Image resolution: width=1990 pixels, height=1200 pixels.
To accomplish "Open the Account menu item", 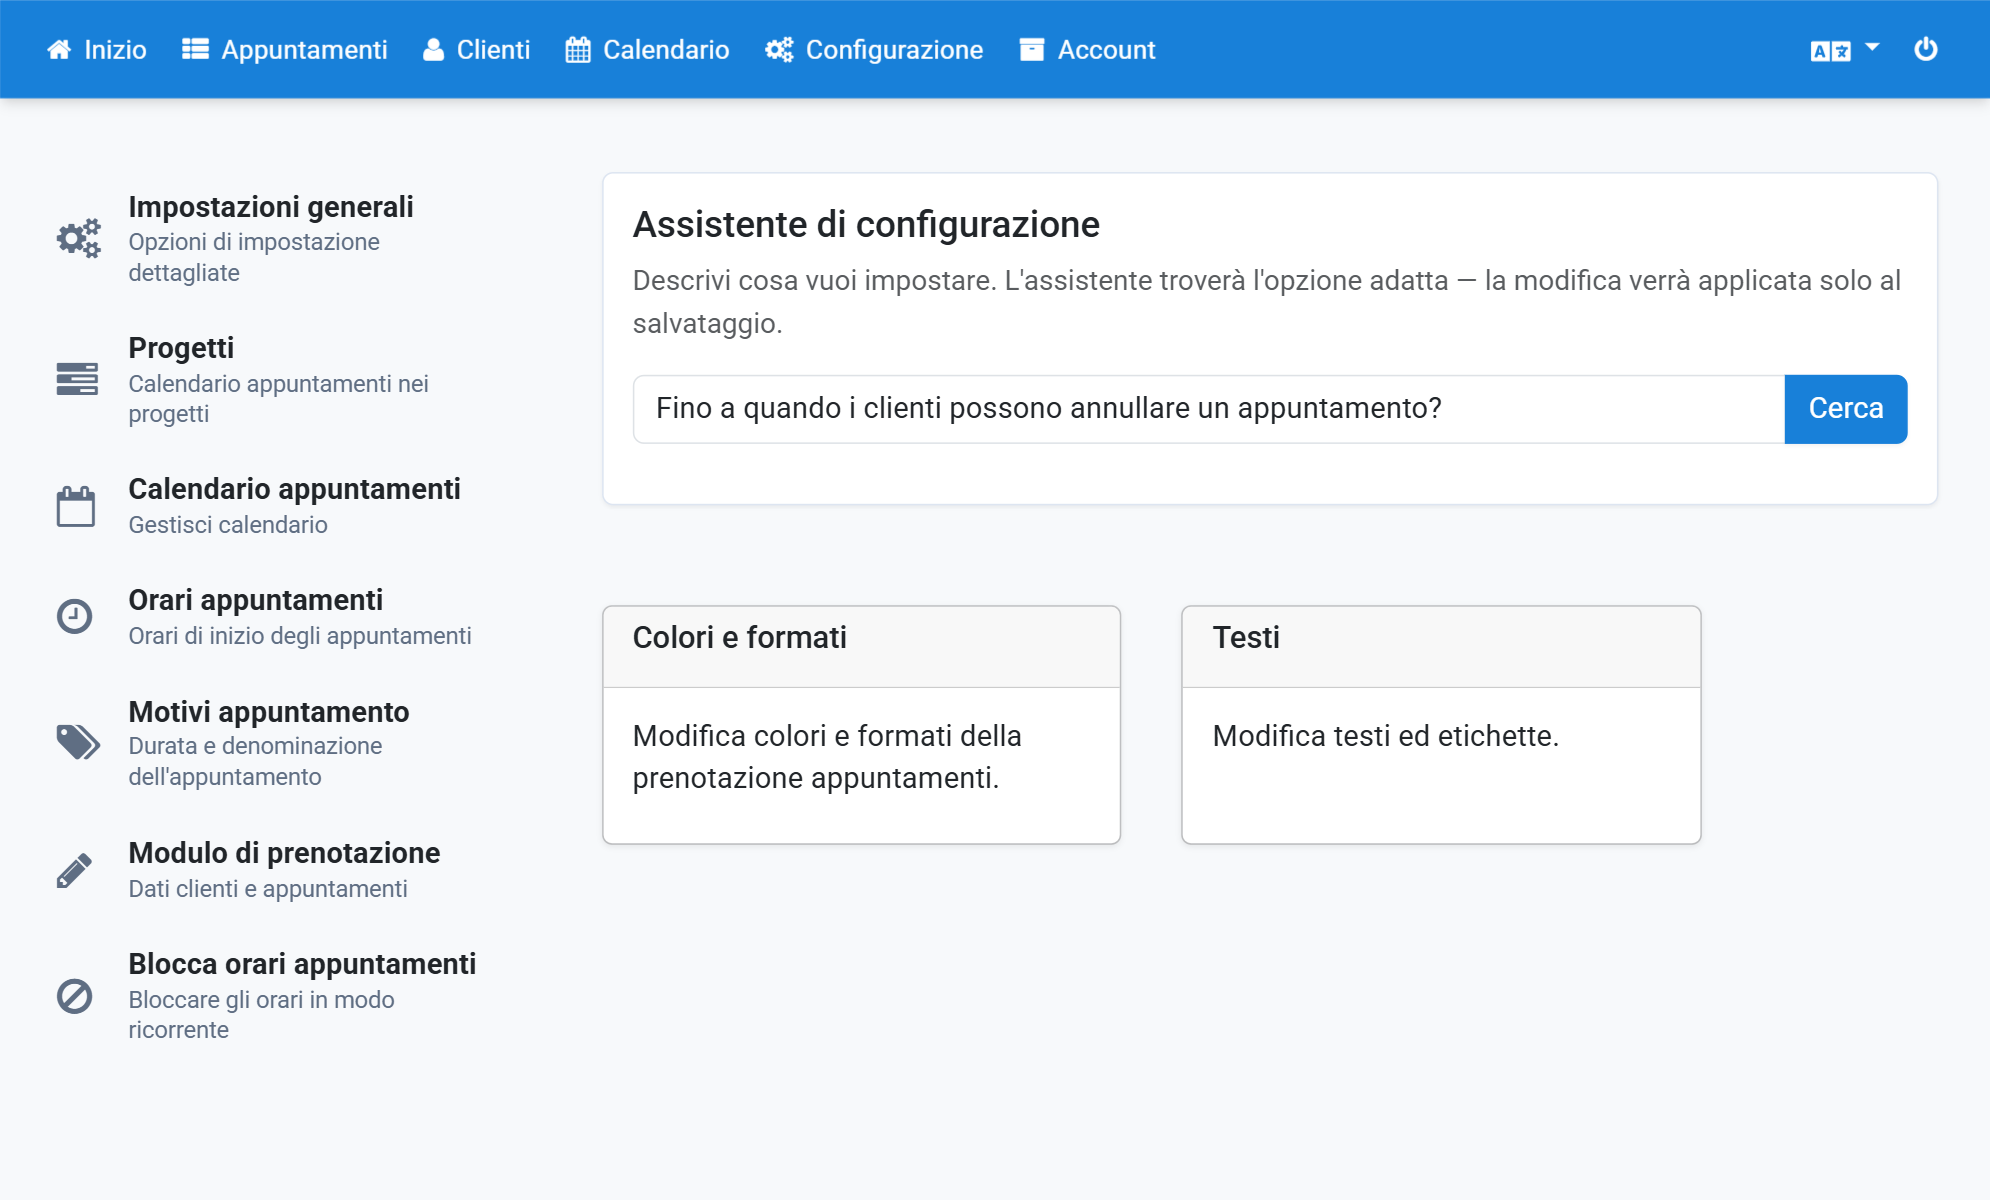I will pos(1087,49).
